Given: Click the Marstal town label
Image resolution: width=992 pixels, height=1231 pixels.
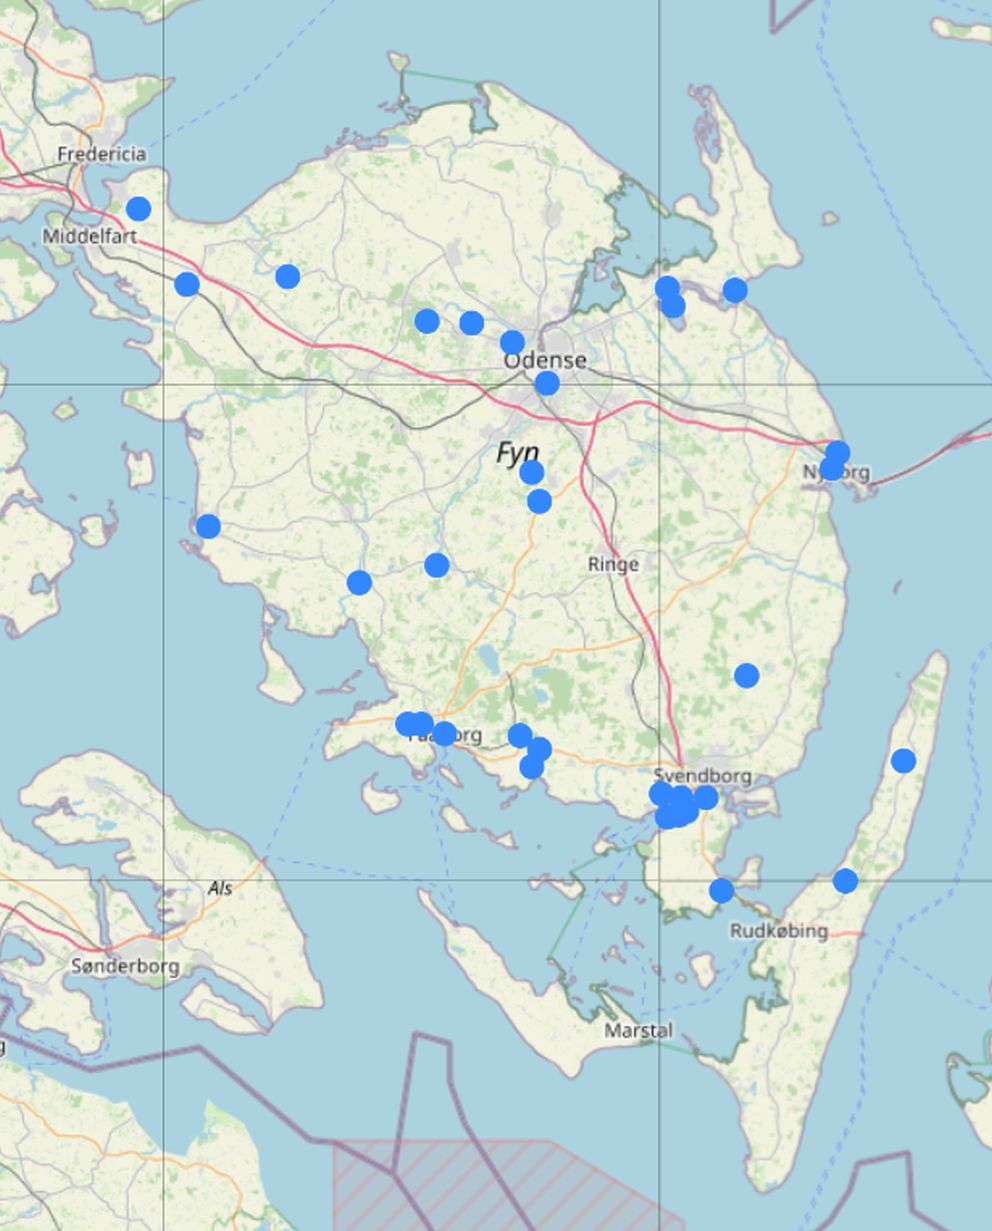Looking at the screenshot, I should [x=638, y=1030].
